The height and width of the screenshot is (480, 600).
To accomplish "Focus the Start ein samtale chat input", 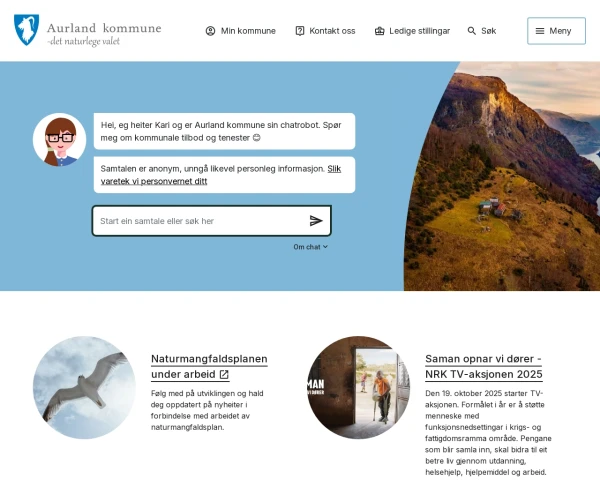I will [199, 221].
